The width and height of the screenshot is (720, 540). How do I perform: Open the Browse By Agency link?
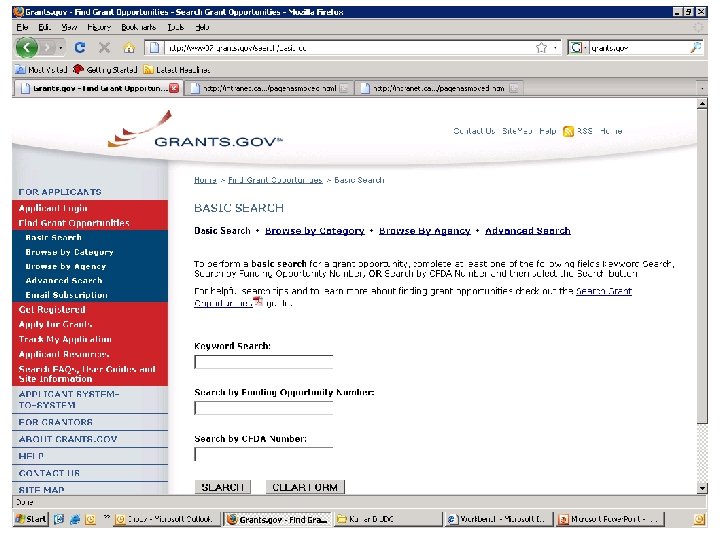point(425,231)
